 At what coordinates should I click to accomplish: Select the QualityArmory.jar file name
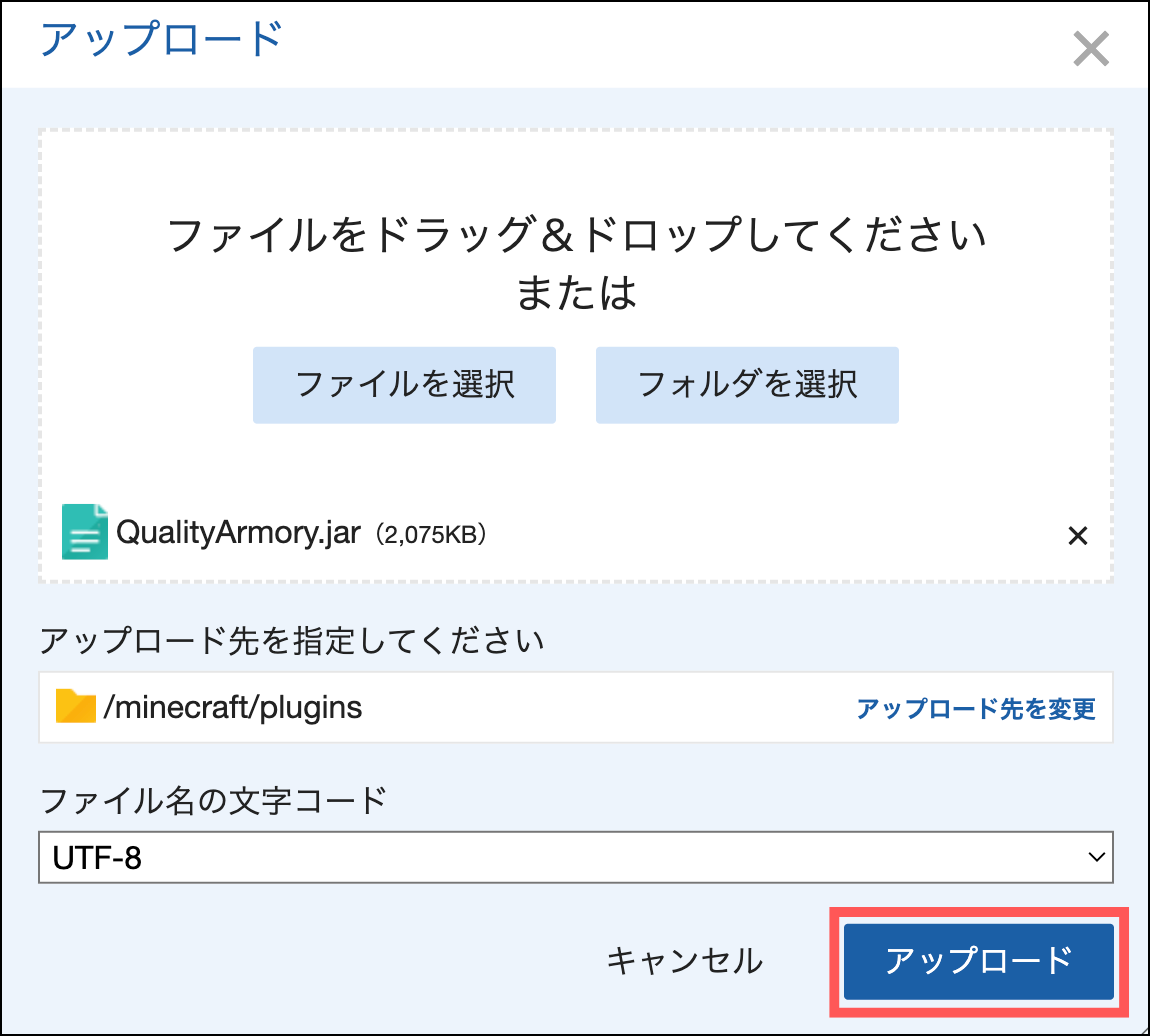coord(238,532)
